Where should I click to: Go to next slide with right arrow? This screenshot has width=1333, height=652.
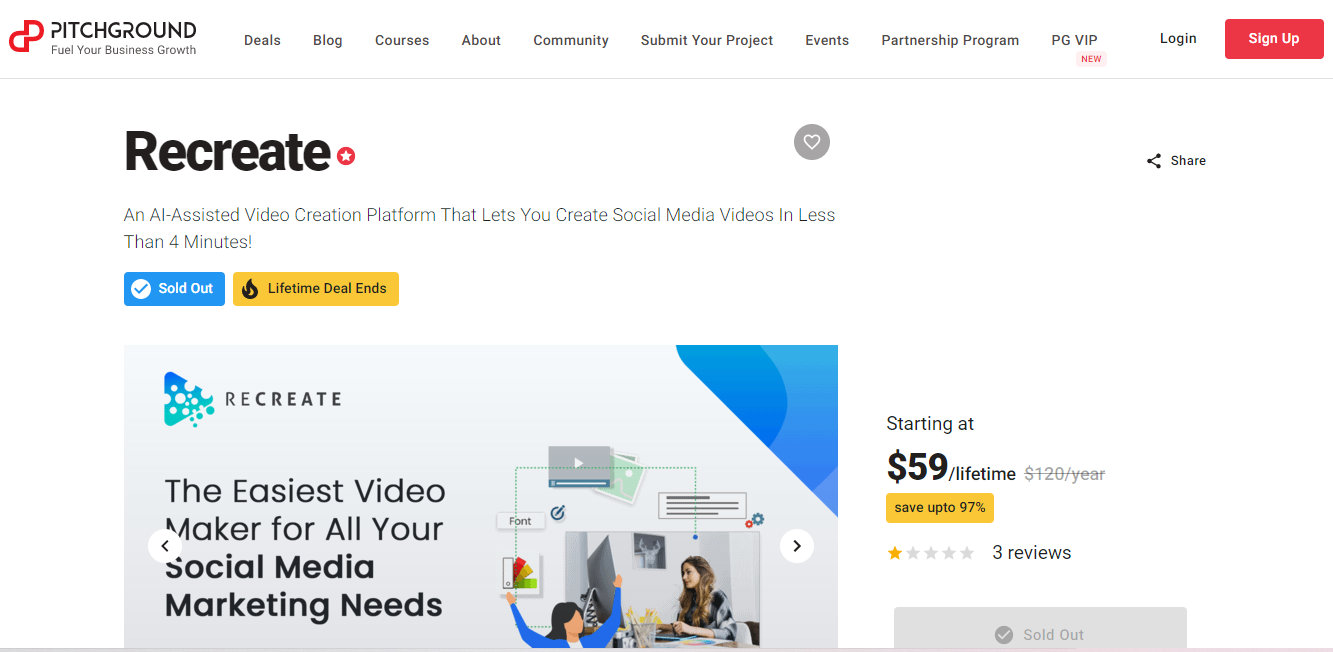[797, 546]
